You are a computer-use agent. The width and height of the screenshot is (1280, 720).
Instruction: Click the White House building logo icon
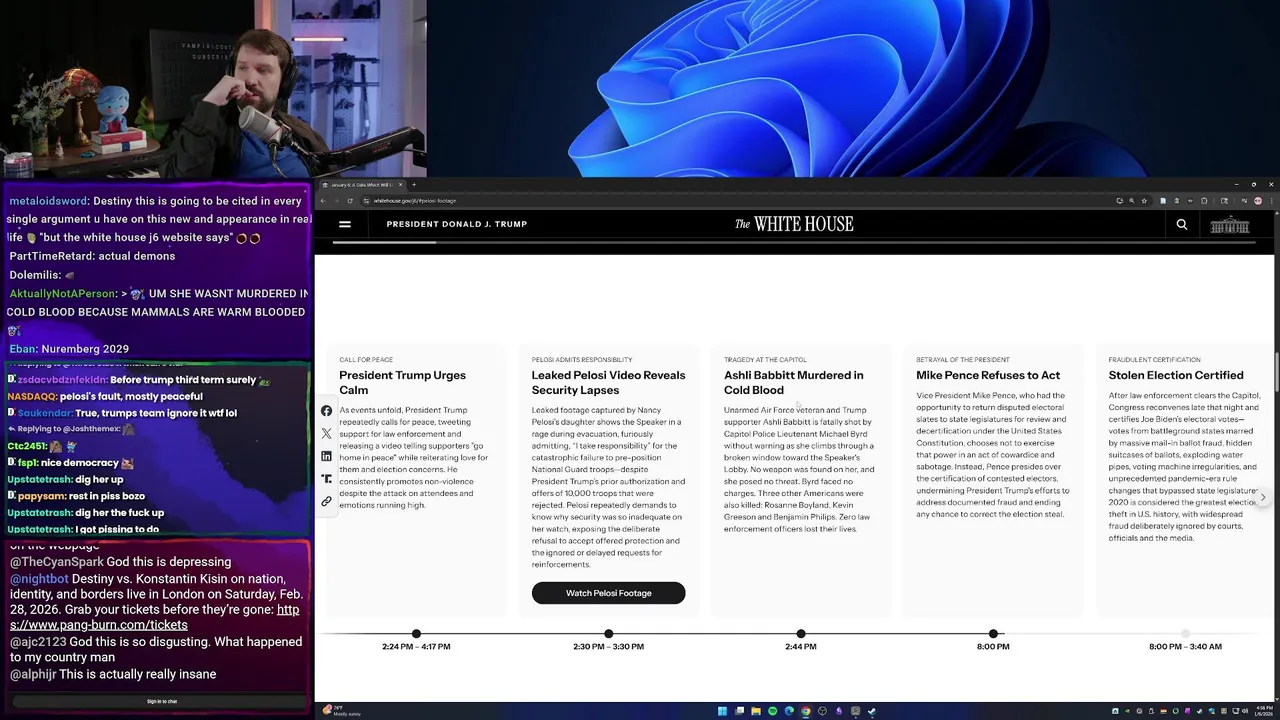coord(1230,225)
